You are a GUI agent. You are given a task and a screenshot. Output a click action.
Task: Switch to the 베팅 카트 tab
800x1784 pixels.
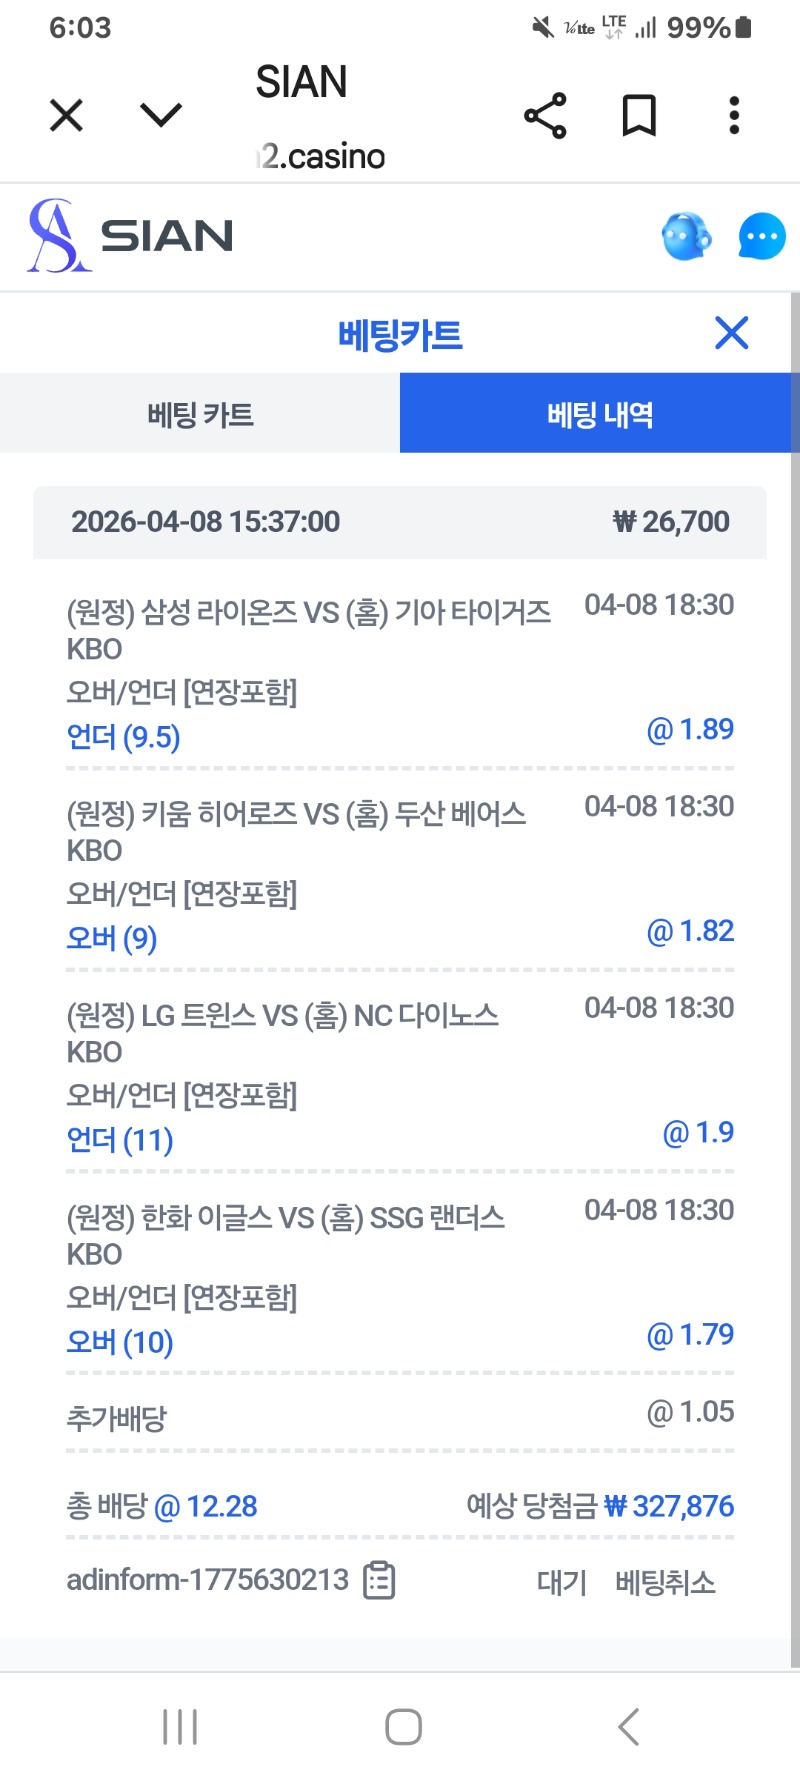(200, 414)
